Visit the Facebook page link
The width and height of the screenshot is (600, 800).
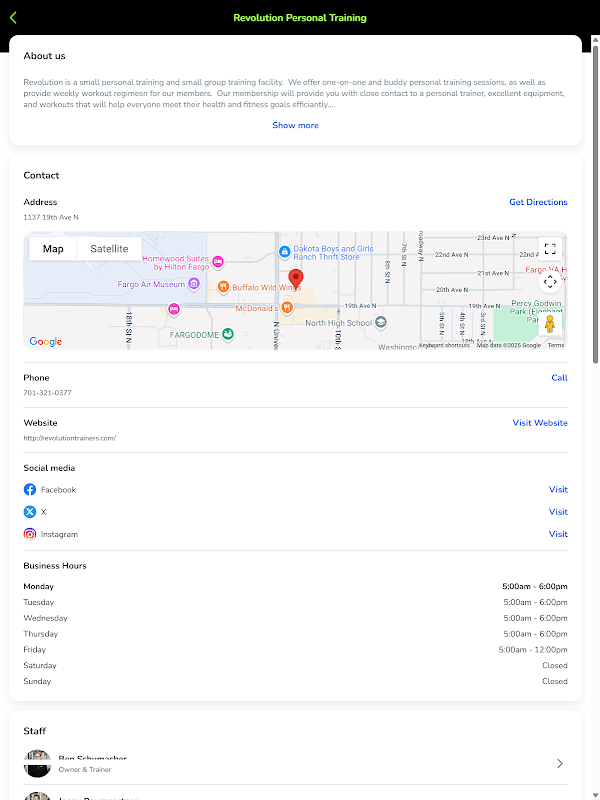pos(558,490)
